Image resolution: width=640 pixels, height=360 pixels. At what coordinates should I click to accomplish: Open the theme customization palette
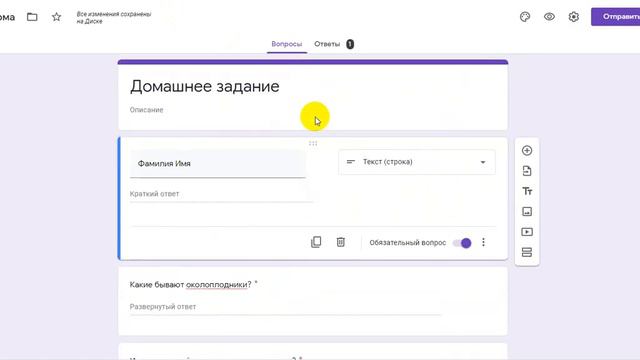[x=525, y=17]
